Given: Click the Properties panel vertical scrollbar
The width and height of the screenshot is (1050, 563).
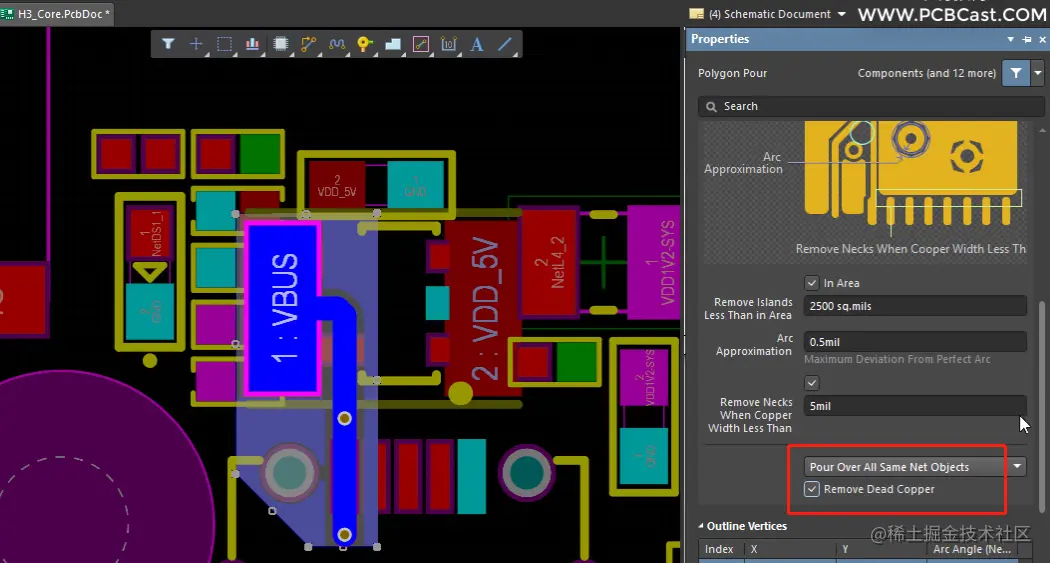Looking at the screenshot, I should pos(1041,407).
